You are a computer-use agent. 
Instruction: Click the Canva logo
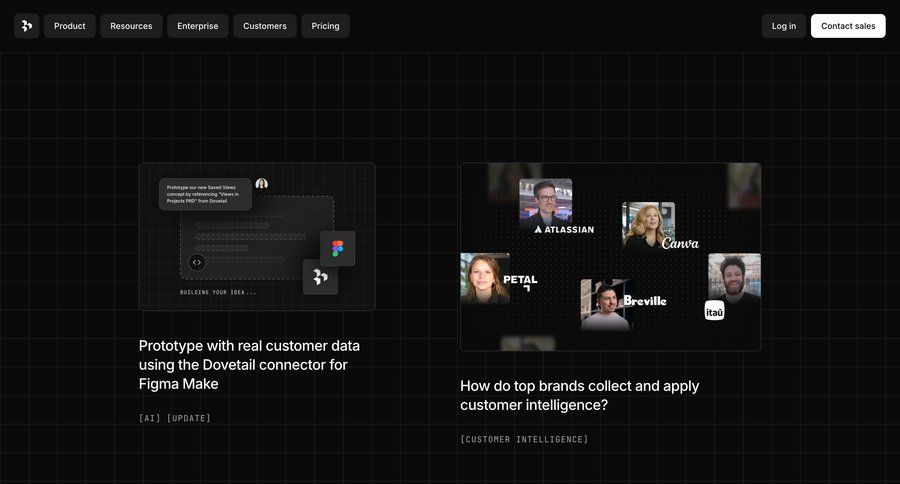coord(680,243)
